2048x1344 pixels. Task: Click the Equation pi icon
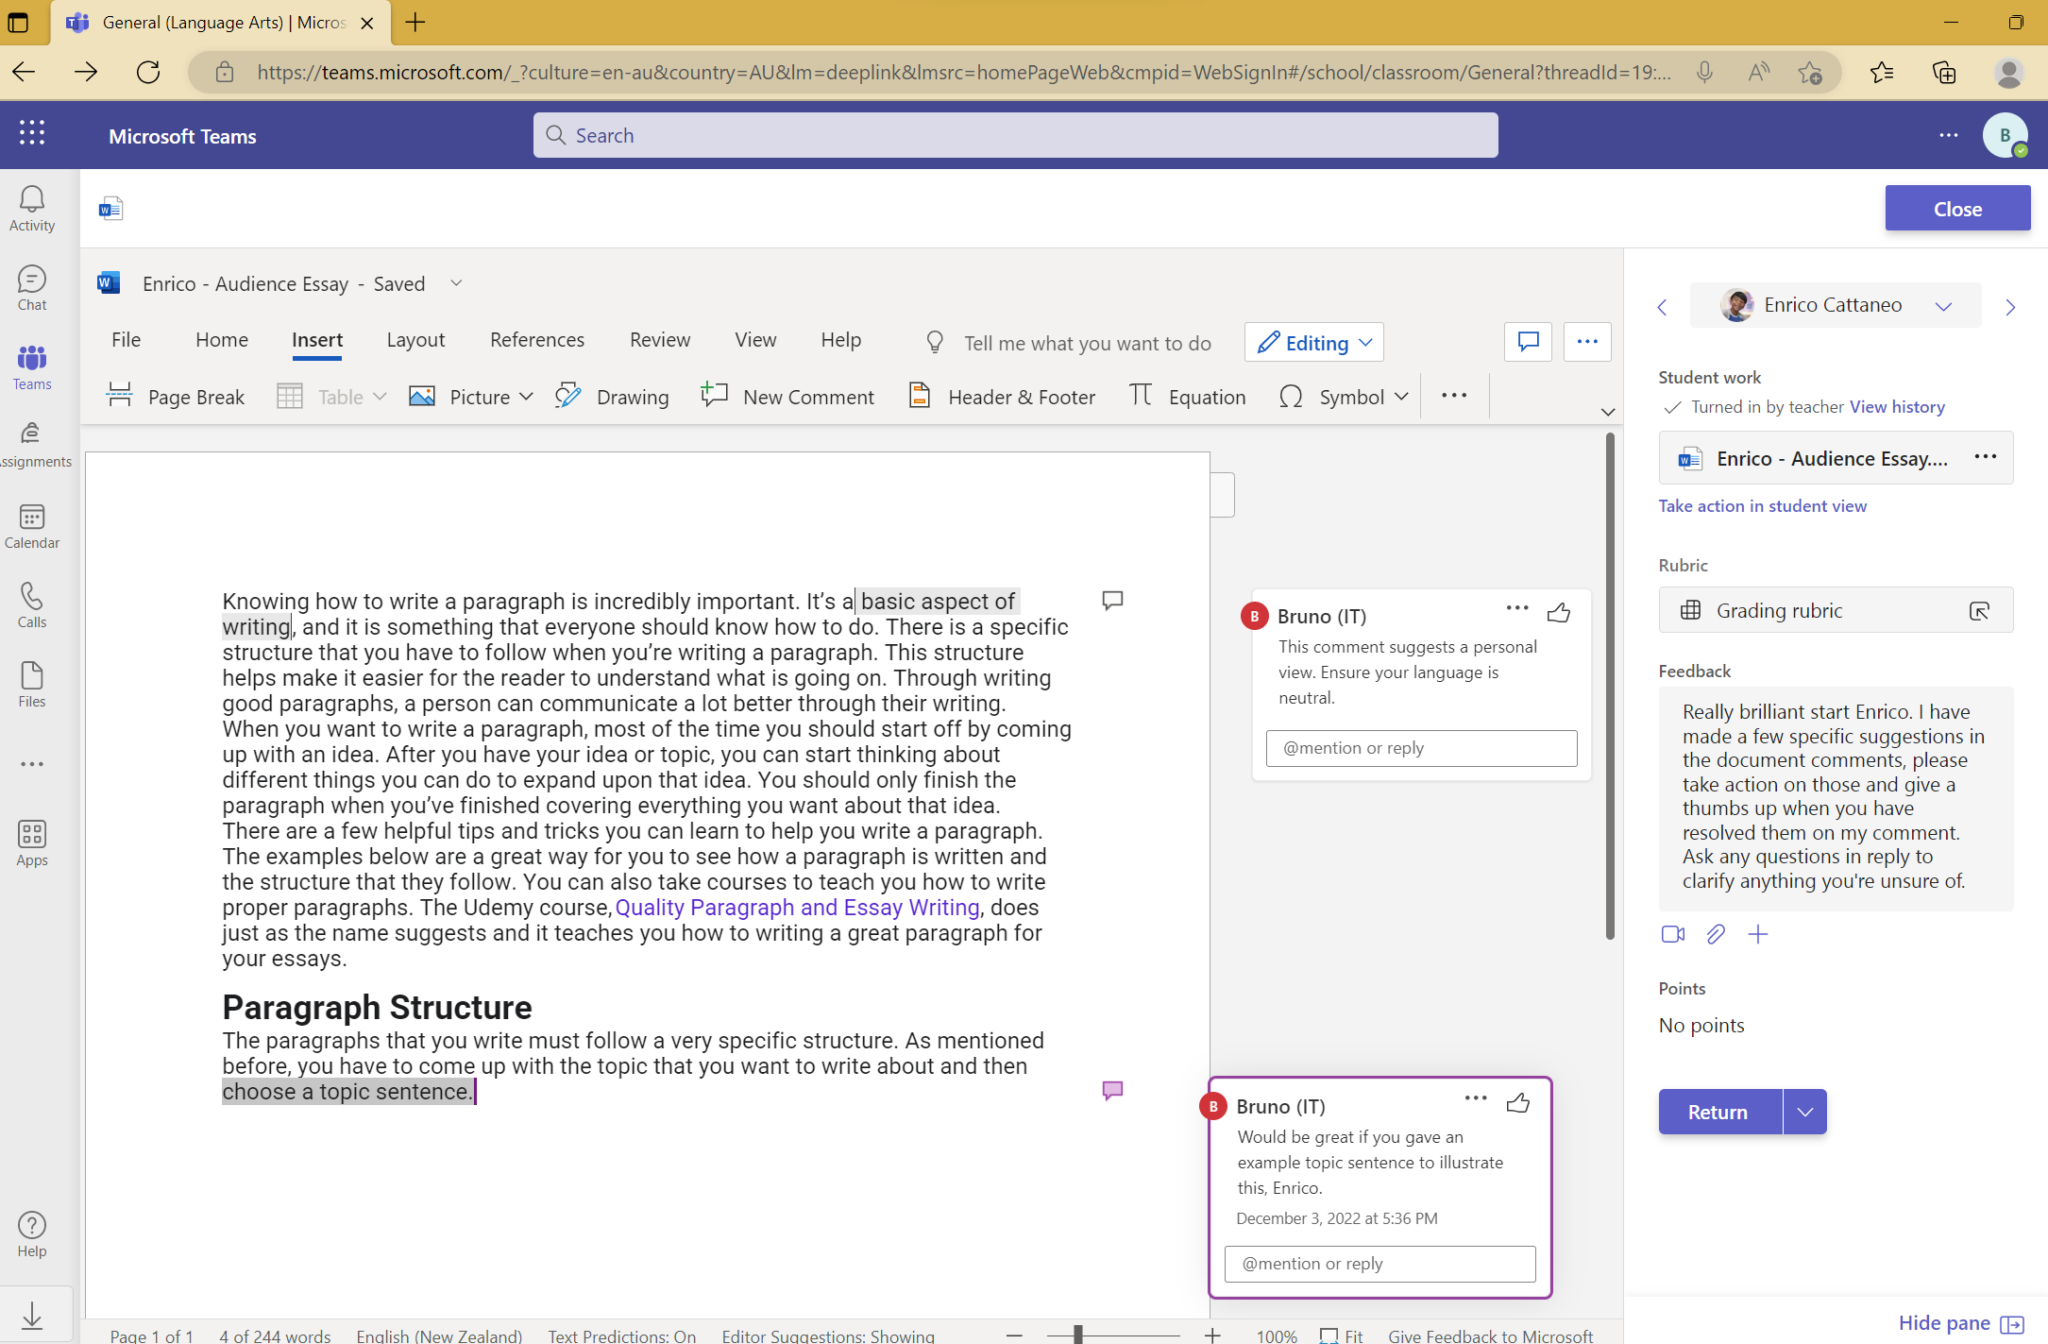[x=1140, y=396]
